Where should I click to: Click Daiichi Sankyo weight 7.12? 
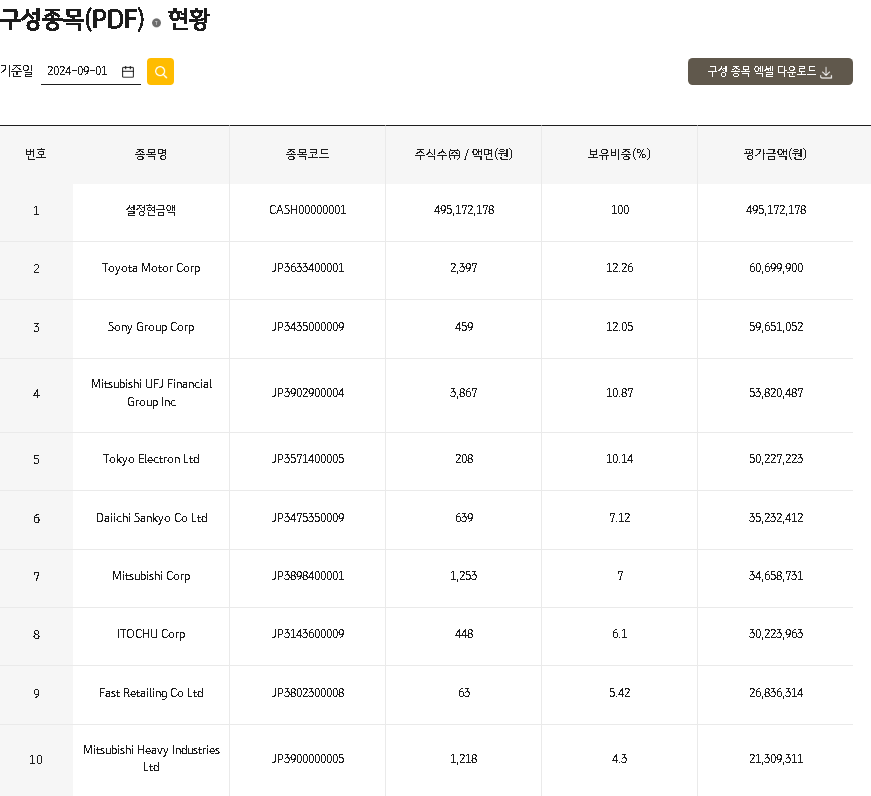point(620,518)
